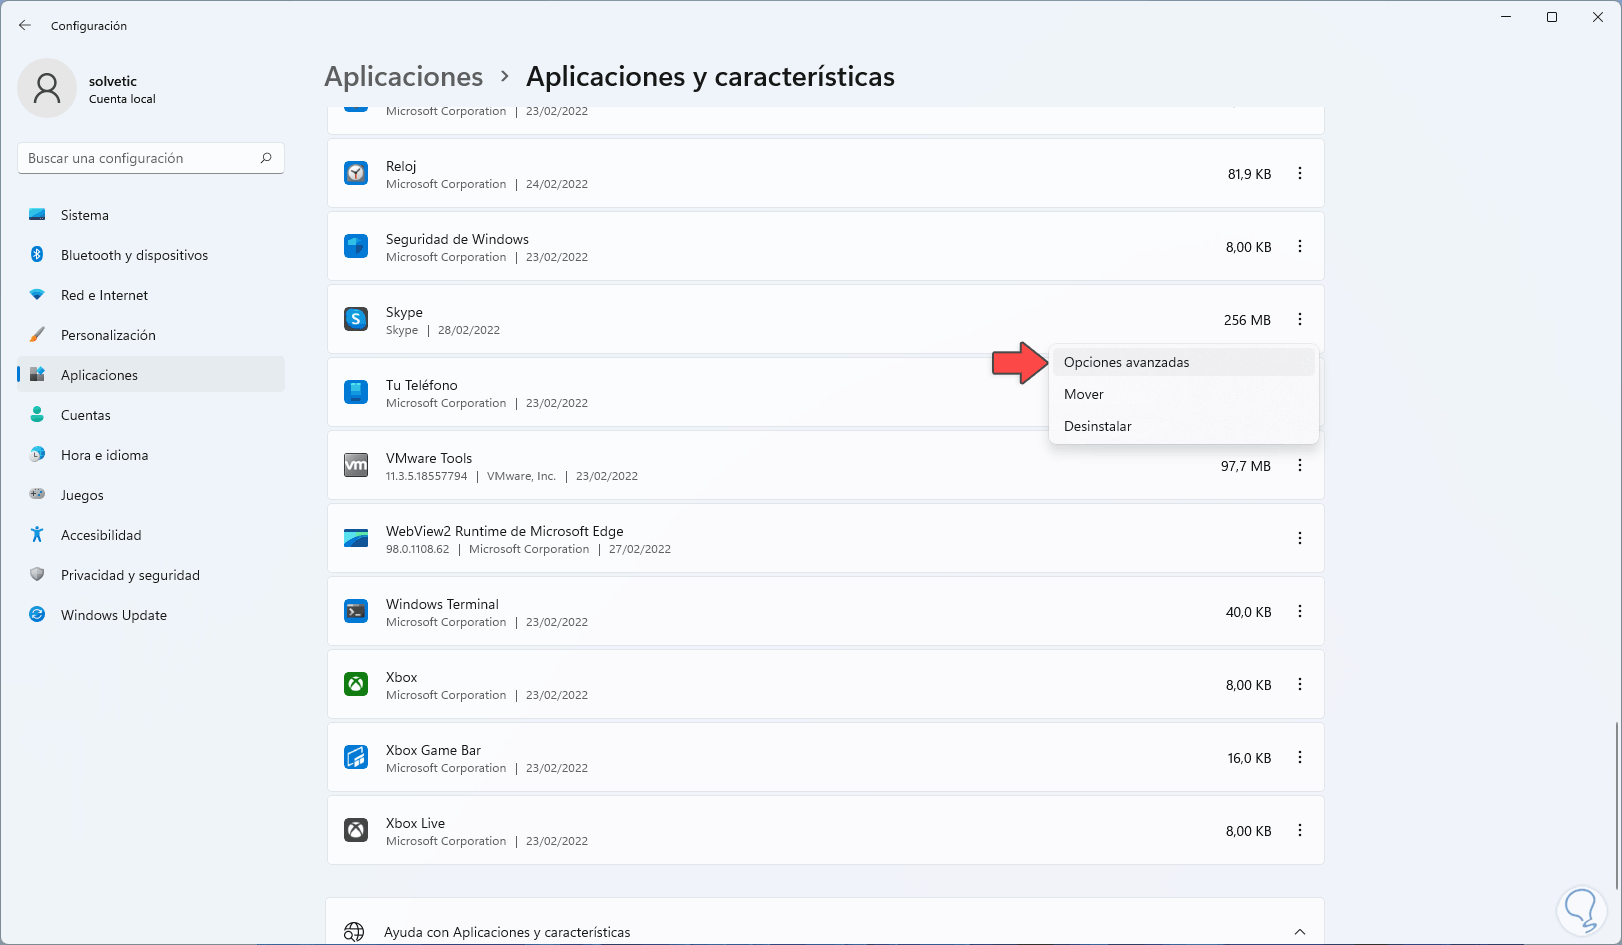This screenshot has width=1622, height=945.
Task: Click the Seguridad de Windows shield icon
Action: tap(356, 246)
